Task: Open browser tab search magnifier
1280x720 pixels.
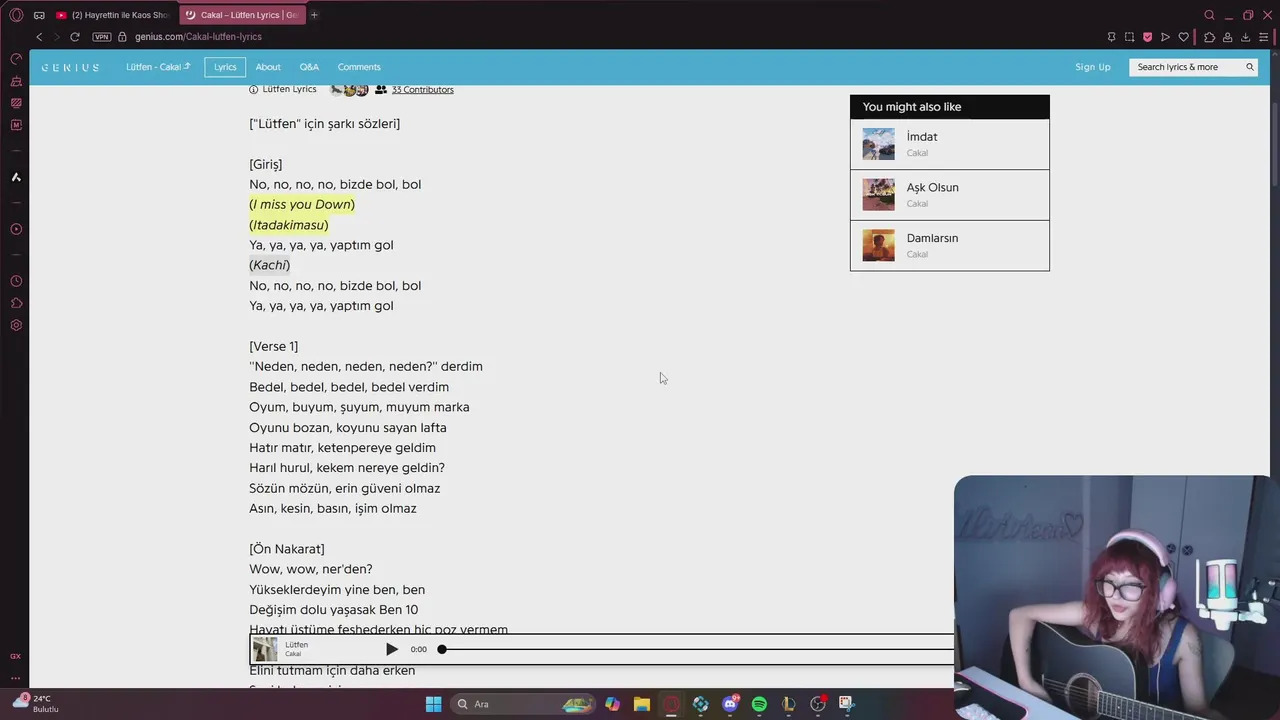Action: 1209,15
